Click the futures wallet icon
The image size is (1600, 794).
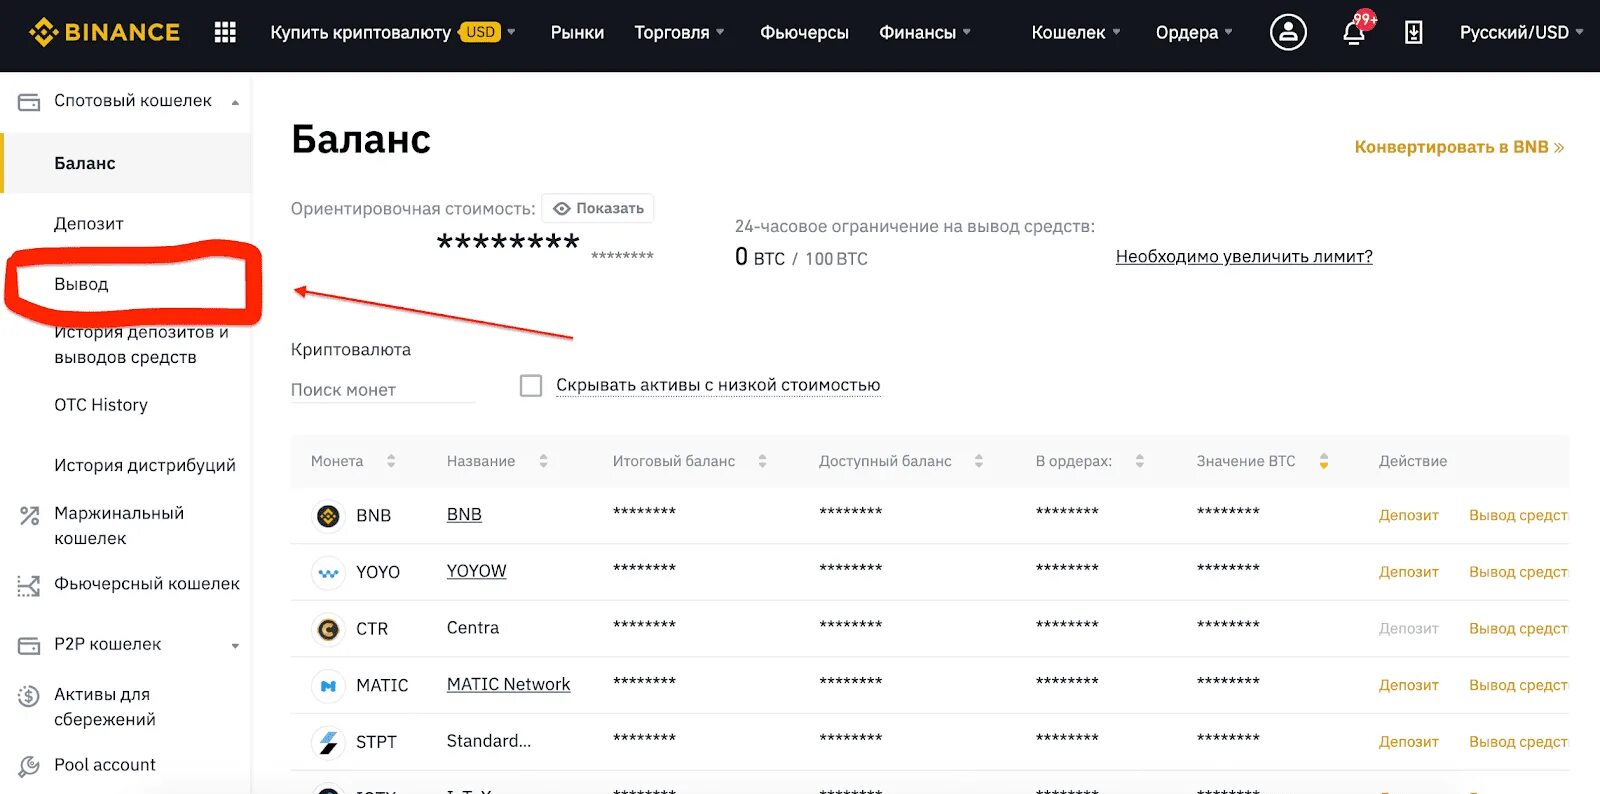coord(29,585)
